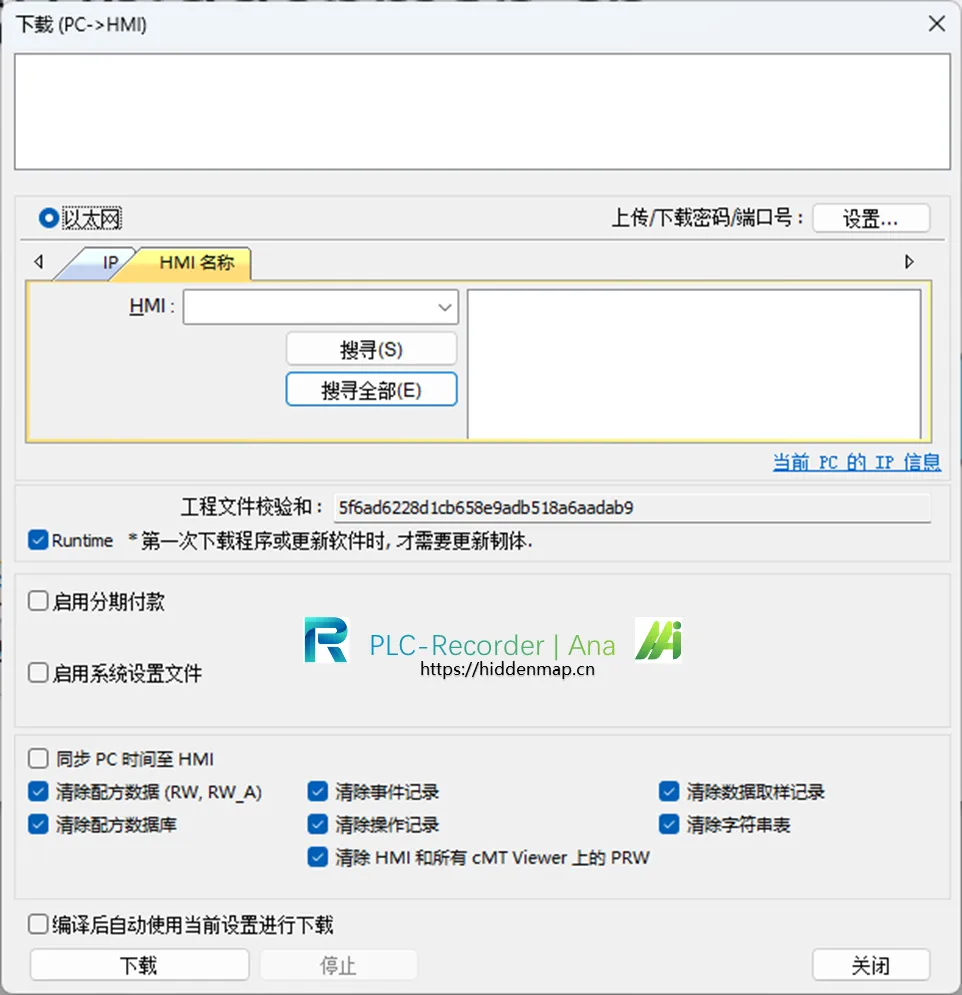Click the 搜寻(S) button
Image resolution: width=962 pixels, height=995 pixels.
[x=371, y=348]
